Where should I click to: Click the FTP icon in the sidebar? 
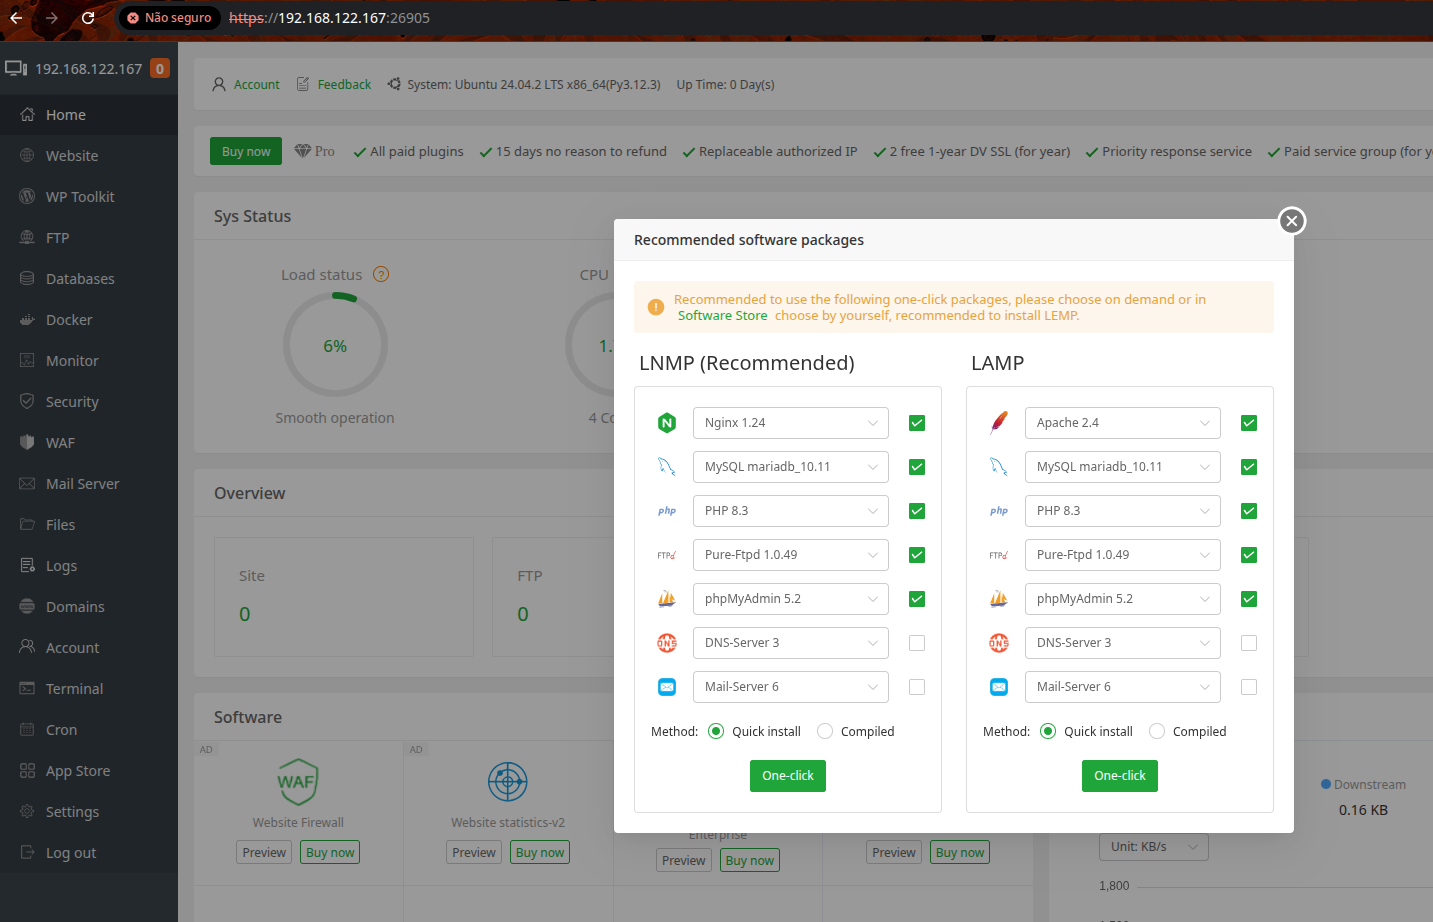pos(27,238)
